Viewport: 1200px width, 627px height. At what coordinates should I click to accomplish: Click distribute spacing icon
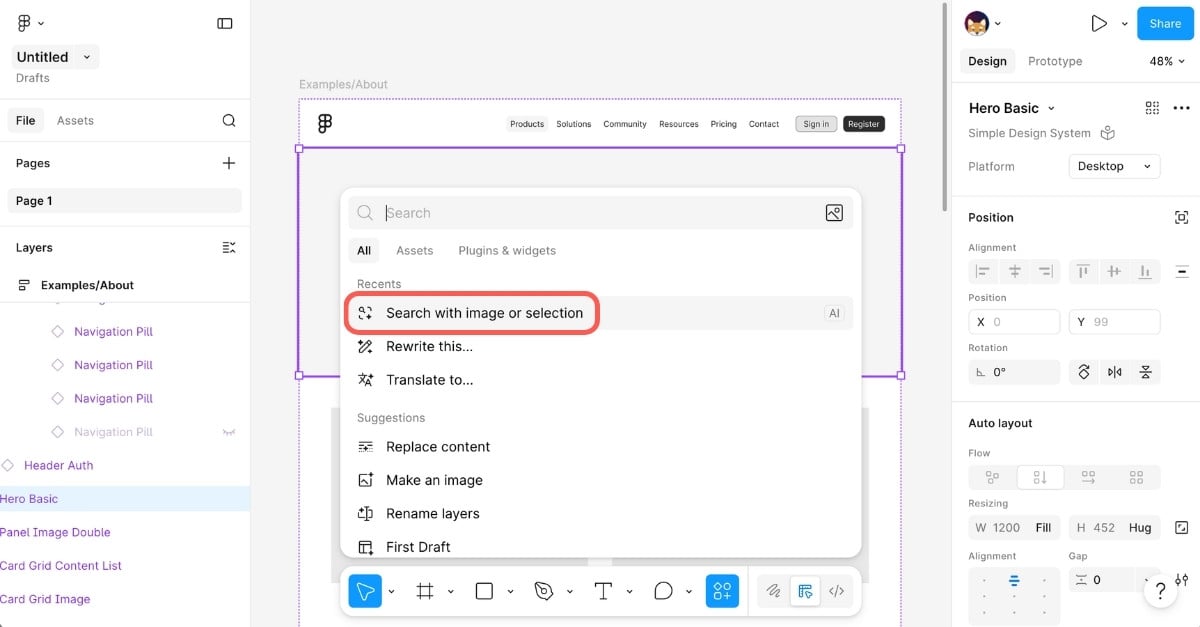coord(1181,271)
